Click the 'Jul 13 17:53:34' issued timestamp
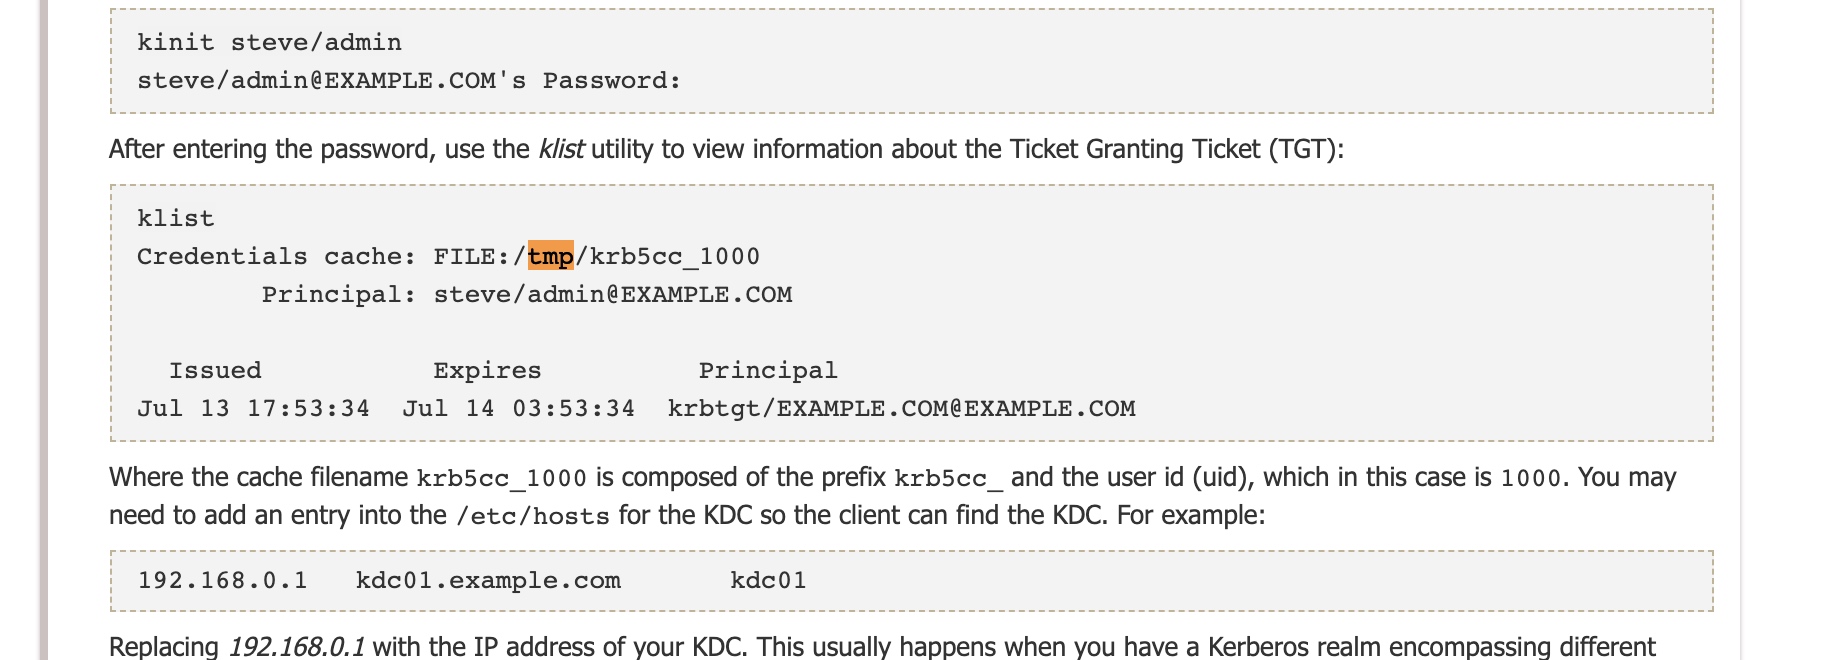The height and width of the screenshot is (660, 1840). point(253,409)
